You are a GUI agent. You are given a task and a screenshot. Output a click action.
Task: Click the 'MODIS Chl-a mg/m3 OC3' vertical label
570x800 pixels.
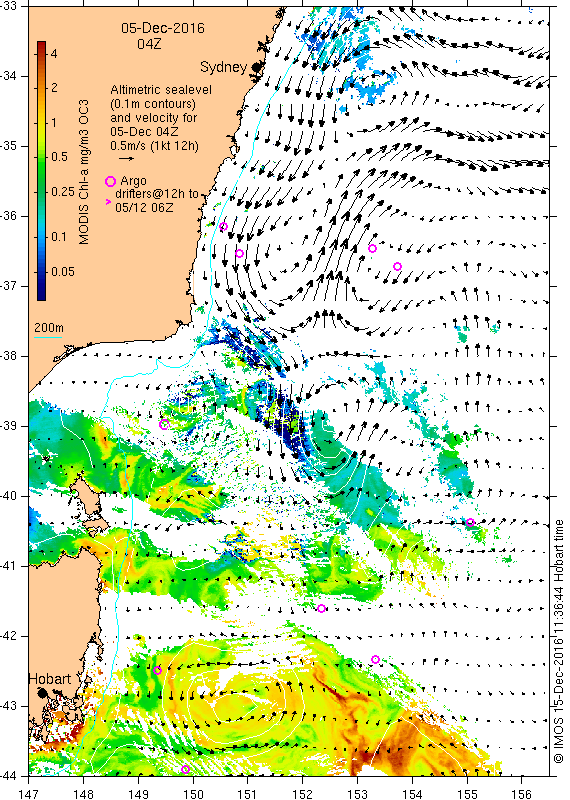pos(84,172)
